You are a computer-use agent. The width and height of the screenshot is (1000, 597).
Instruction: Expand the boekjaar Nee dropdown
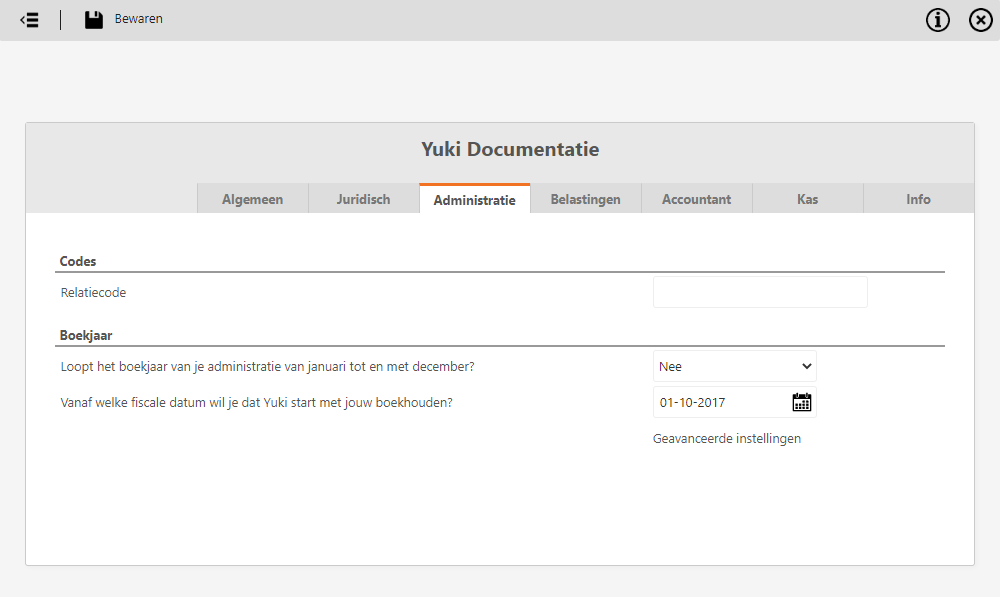[735, 366]
